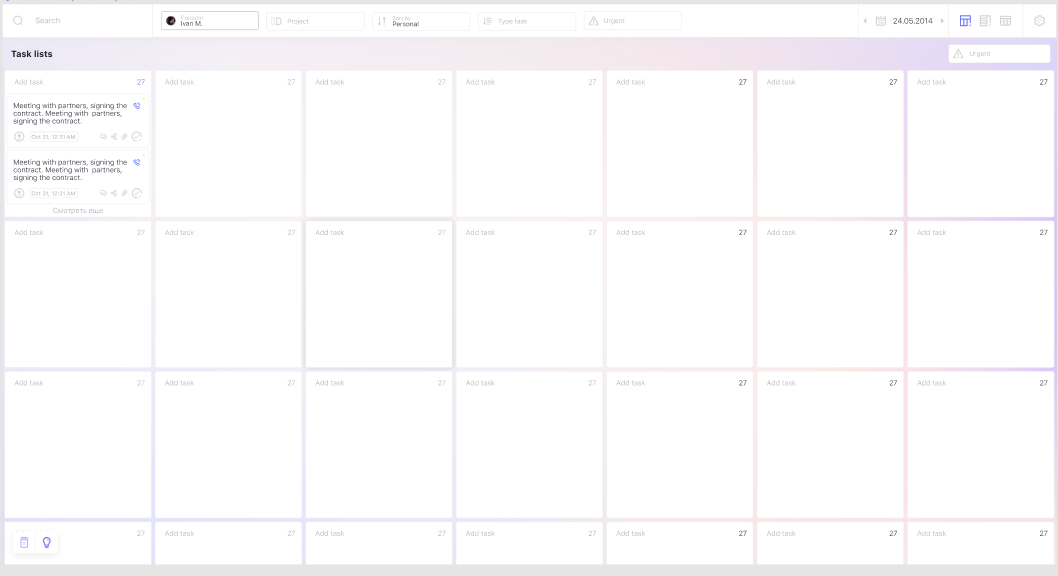Click the magnifier search icon
The width and height of the screenshot is (1058, 576).
tap(18, 21)
